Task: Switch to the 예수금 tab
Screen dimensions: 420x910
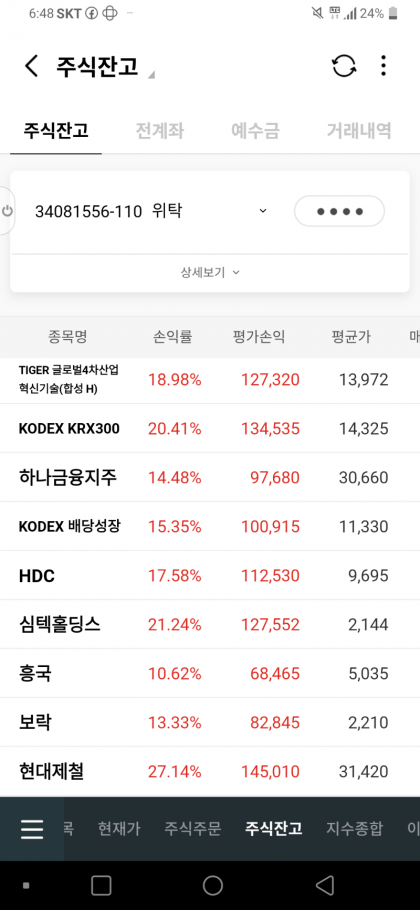Action: 255,131
